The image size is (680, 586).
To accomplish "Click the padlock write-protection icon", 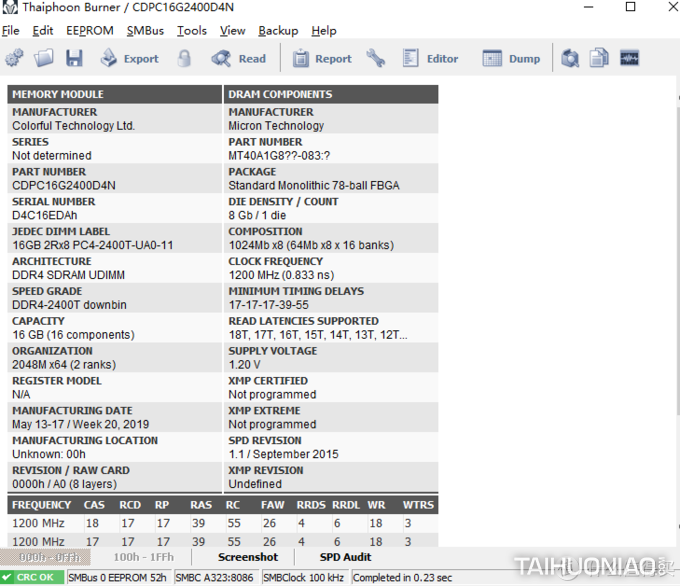I will click(x=184, y=58).
